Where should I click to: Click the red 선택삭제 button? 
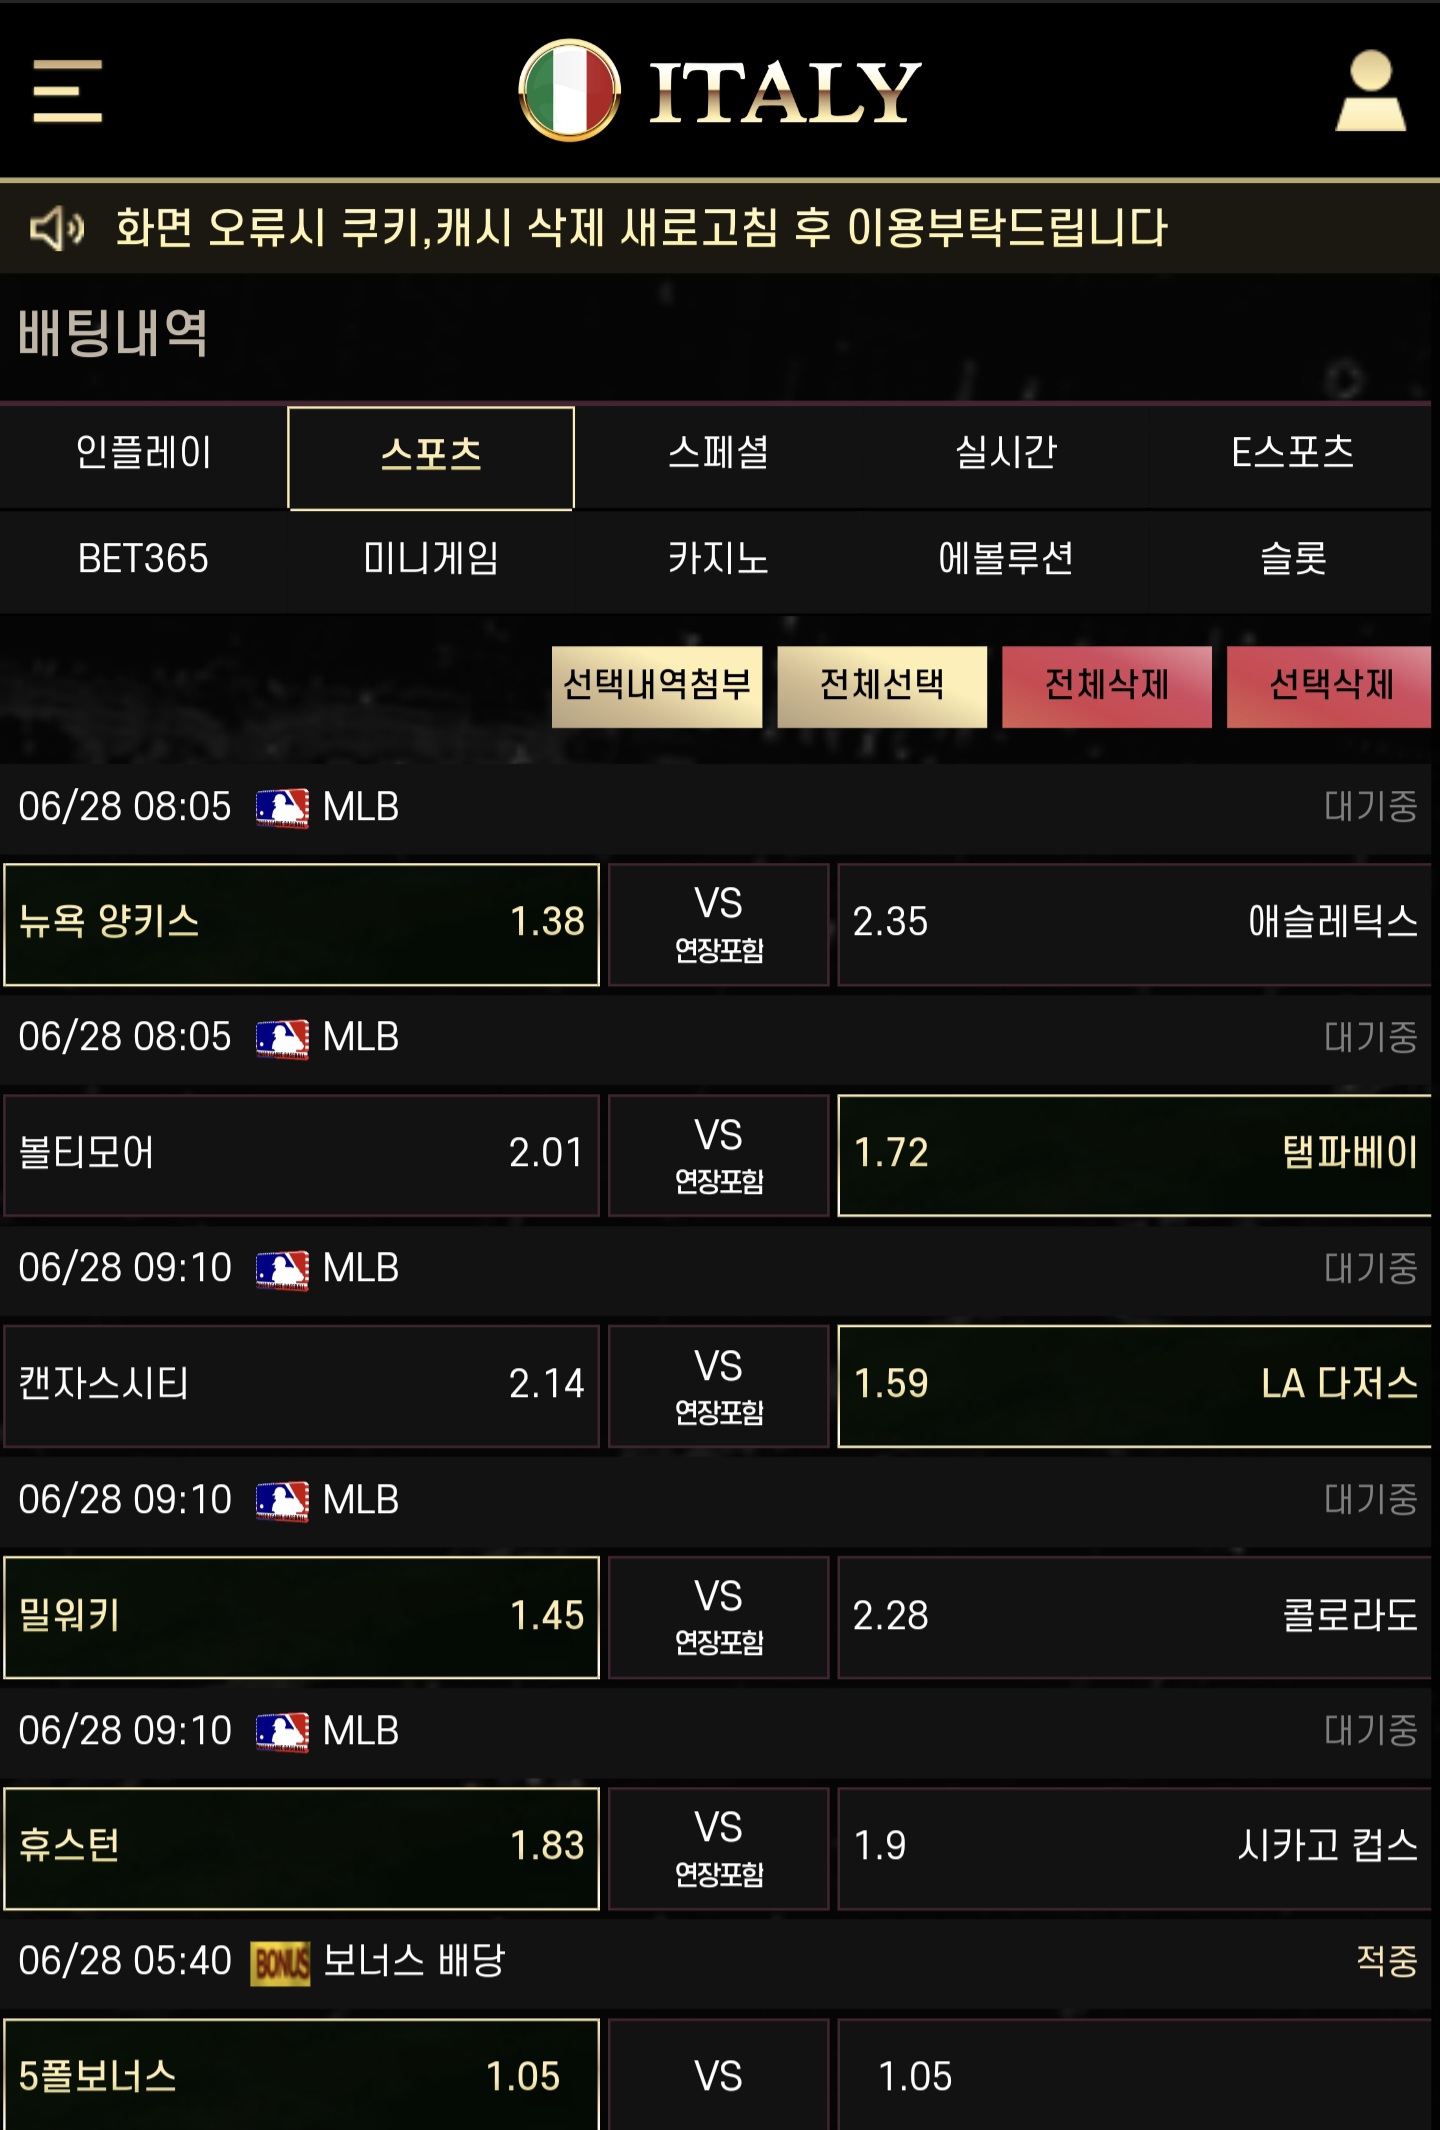point(1329,686)
